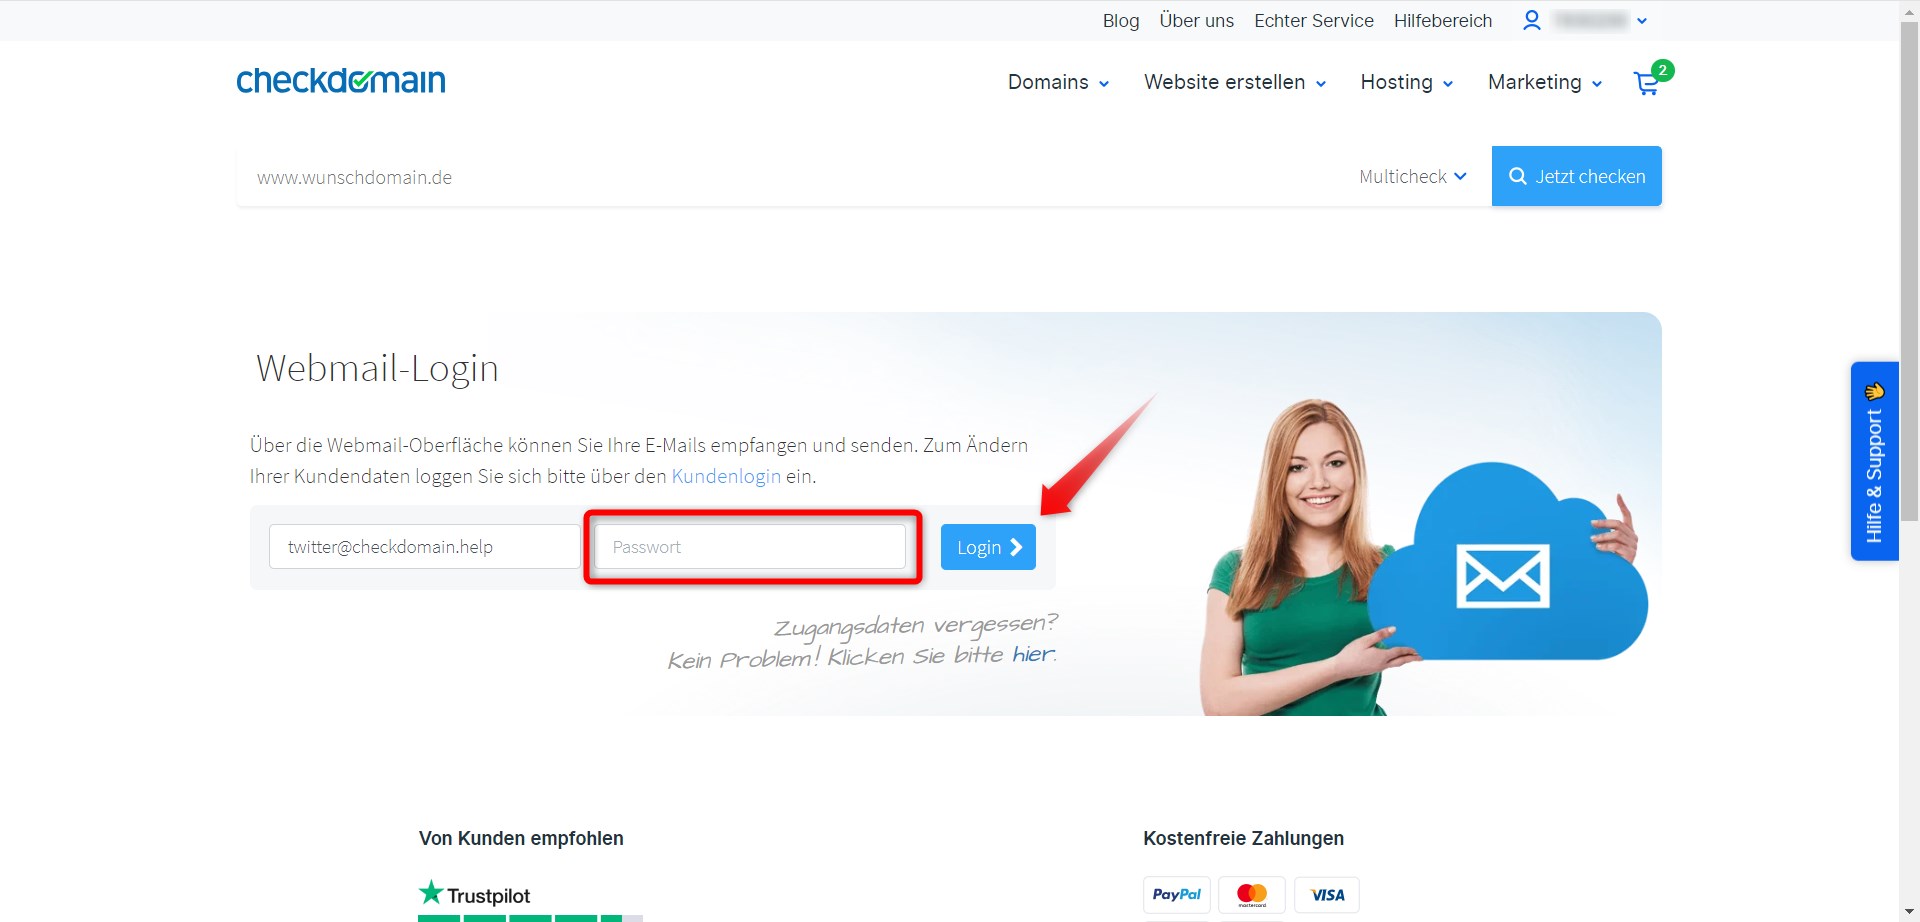This screenshot has height=922, width=1920.
Task: Click the Webmail-Login heading
Action: 377,368
